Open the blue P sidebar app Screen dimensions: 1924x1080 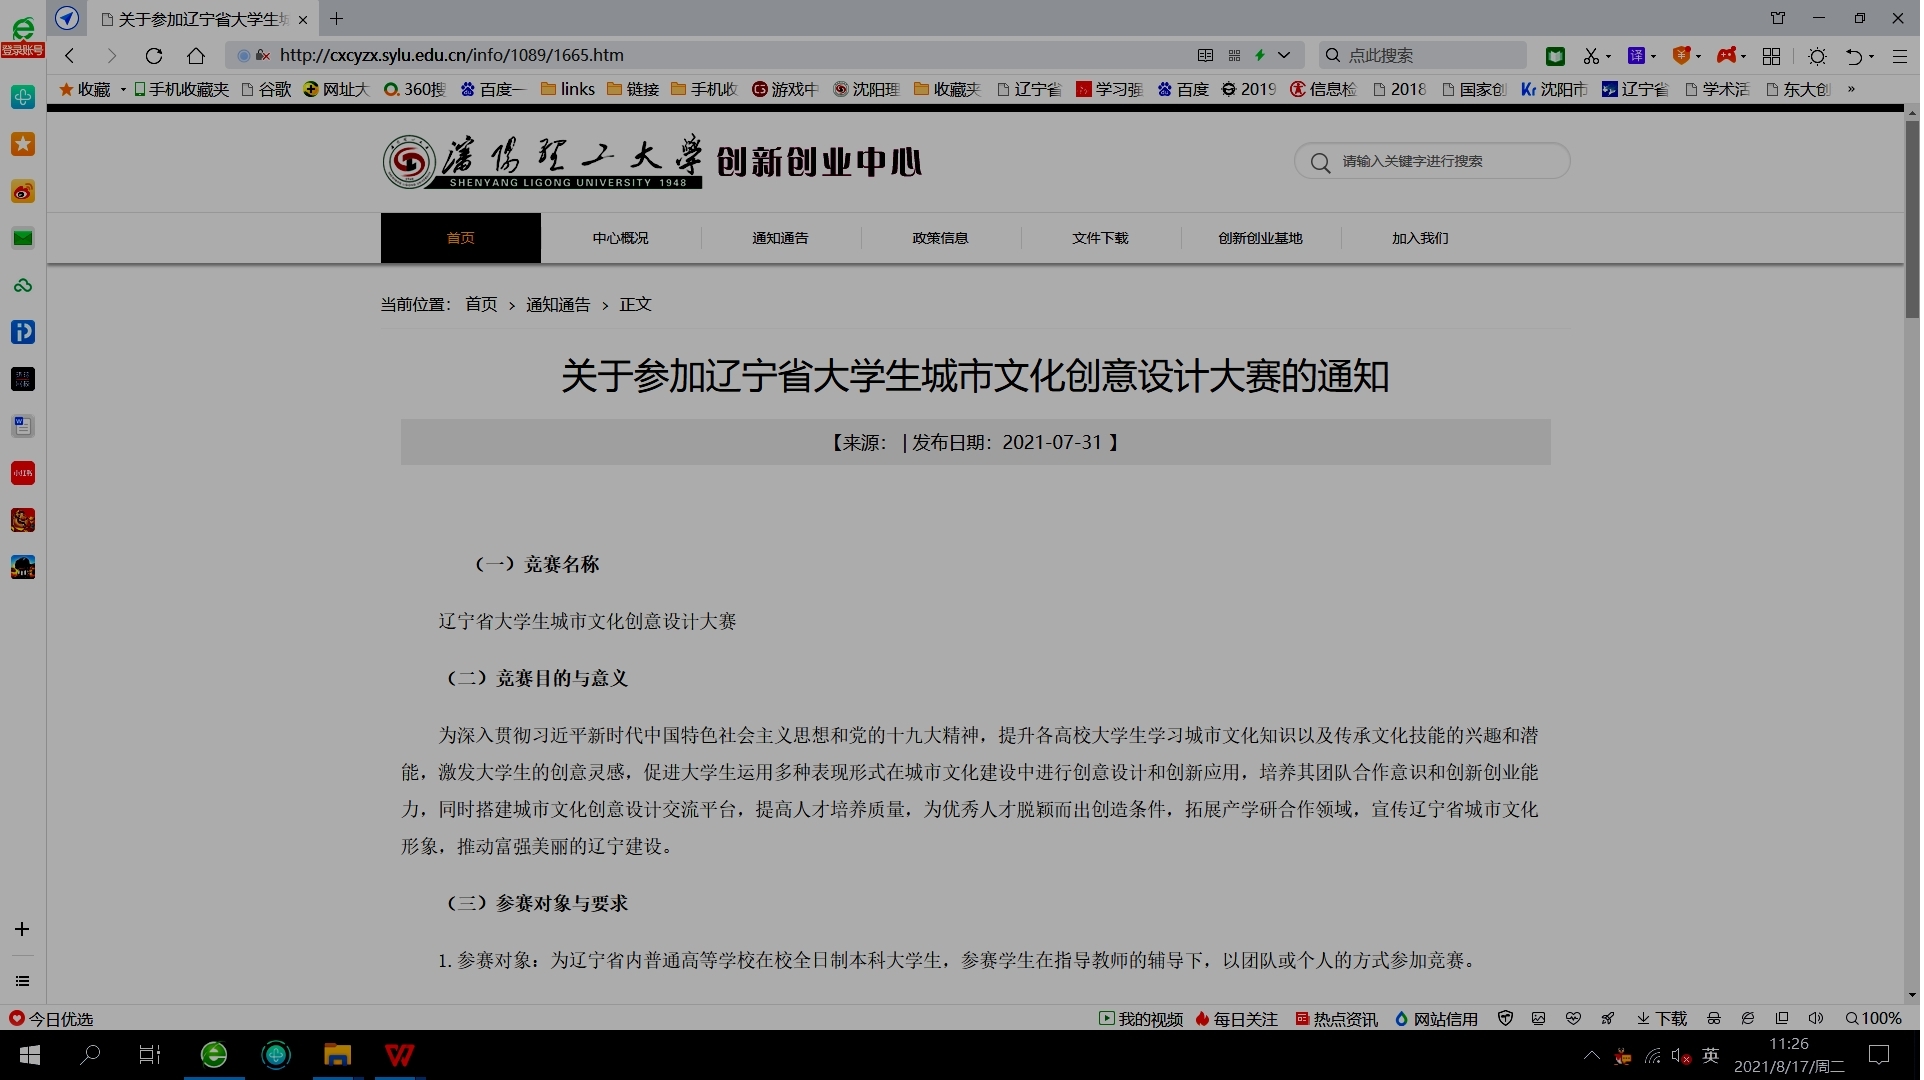(x=22, y=332)
